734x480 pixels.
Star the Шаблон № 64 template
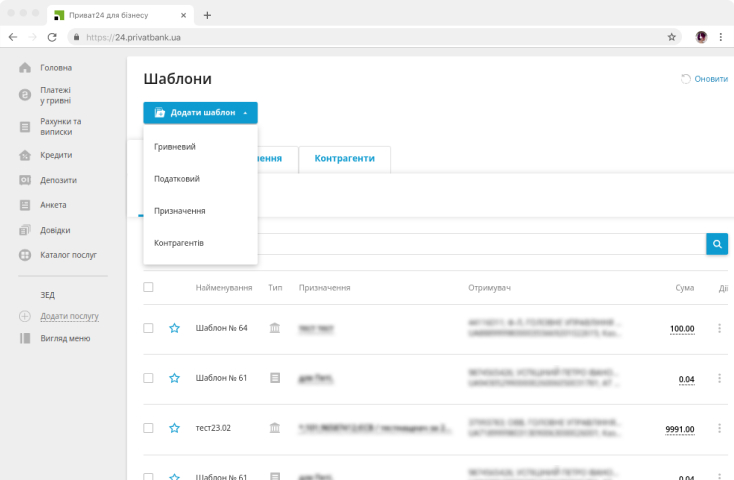tap(174, 328)
